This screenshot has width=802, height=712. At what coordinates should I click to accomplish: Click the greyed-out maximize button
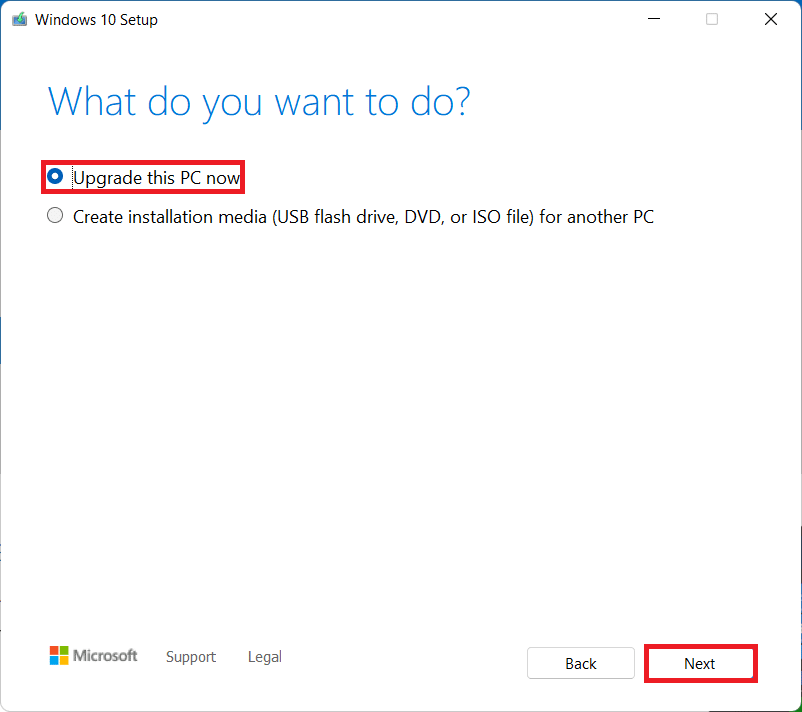click(712, 20)
